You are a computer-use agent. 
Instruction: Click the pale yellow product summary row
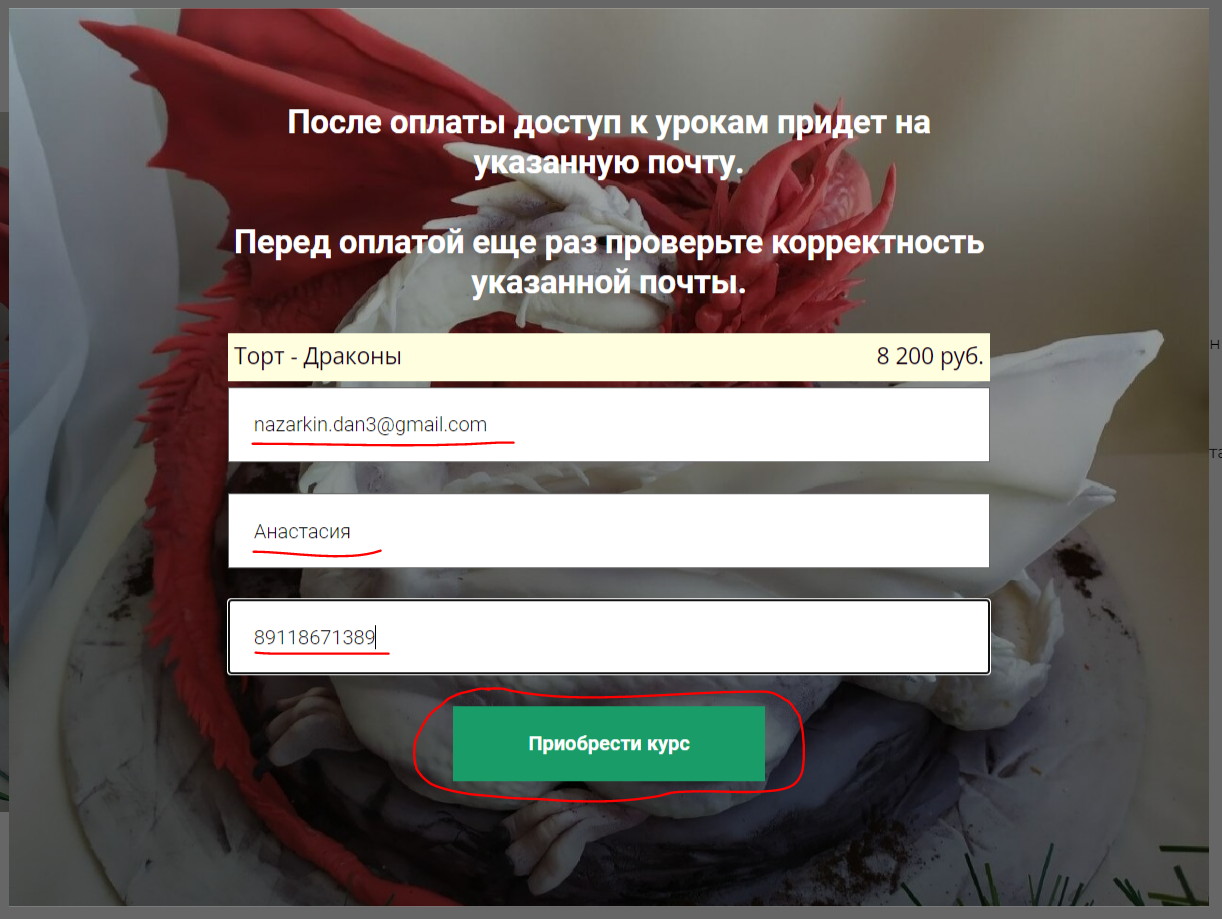(x=608, y=357)
